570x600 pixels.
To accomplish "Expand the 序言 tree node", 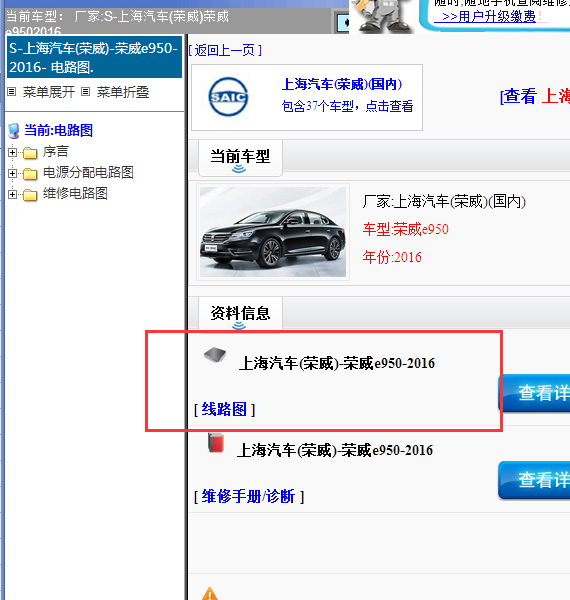I will coord(12,152).
